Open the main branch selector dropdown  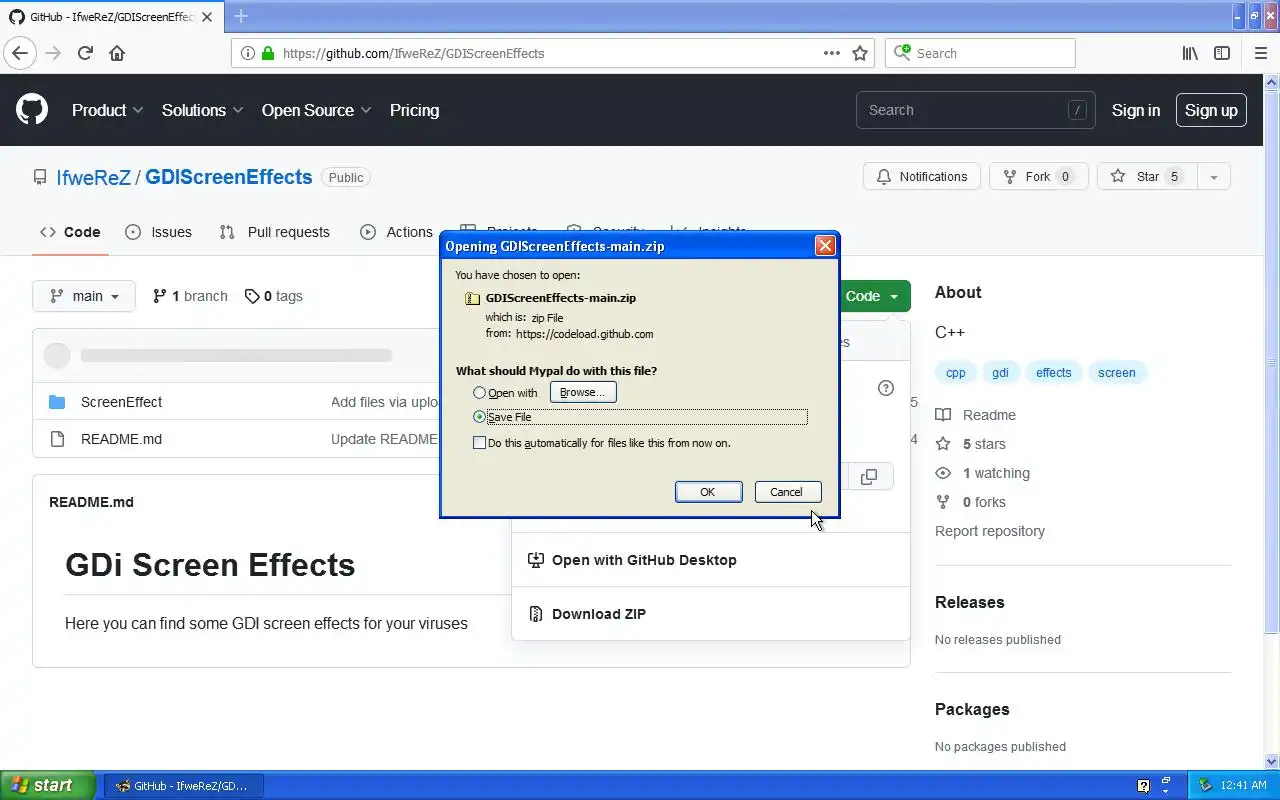84,296
